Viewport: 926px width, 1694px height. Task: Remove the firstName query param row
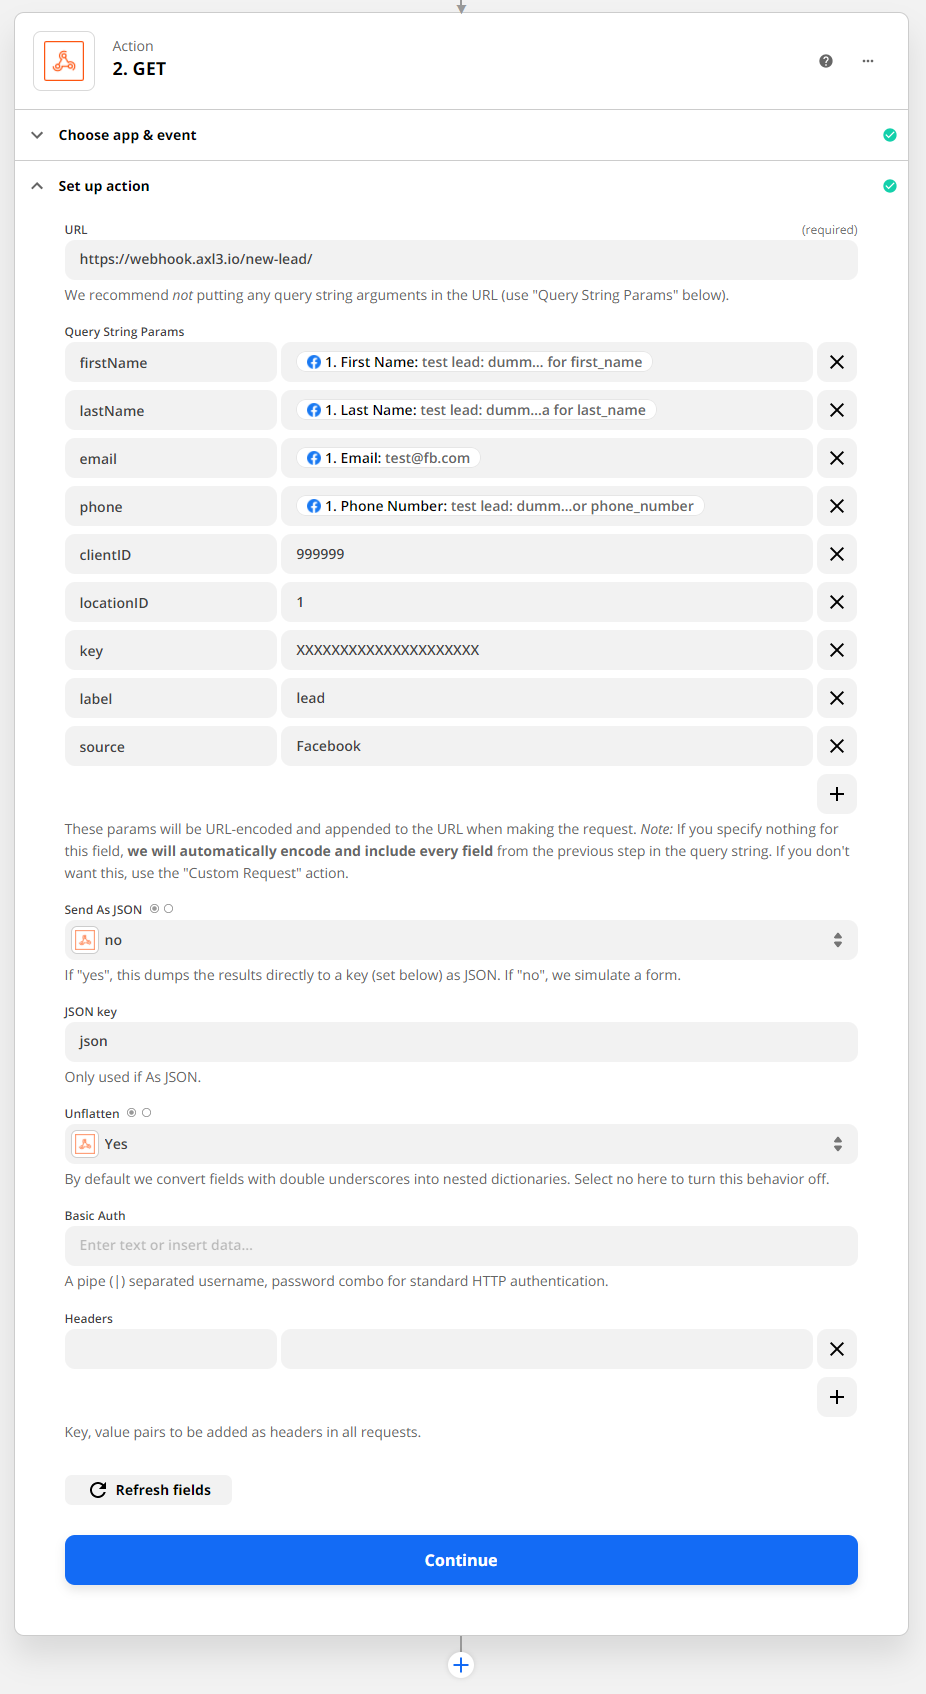(x=837, y=362)
